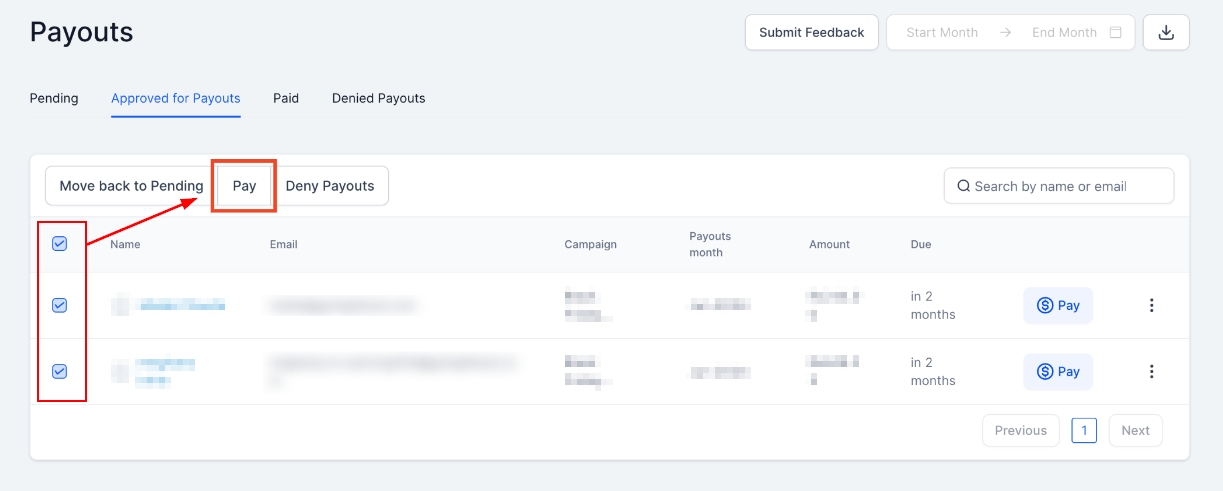Click the download export icon
Viewport: 1223px width, 491px height.
pos(1166,32)
